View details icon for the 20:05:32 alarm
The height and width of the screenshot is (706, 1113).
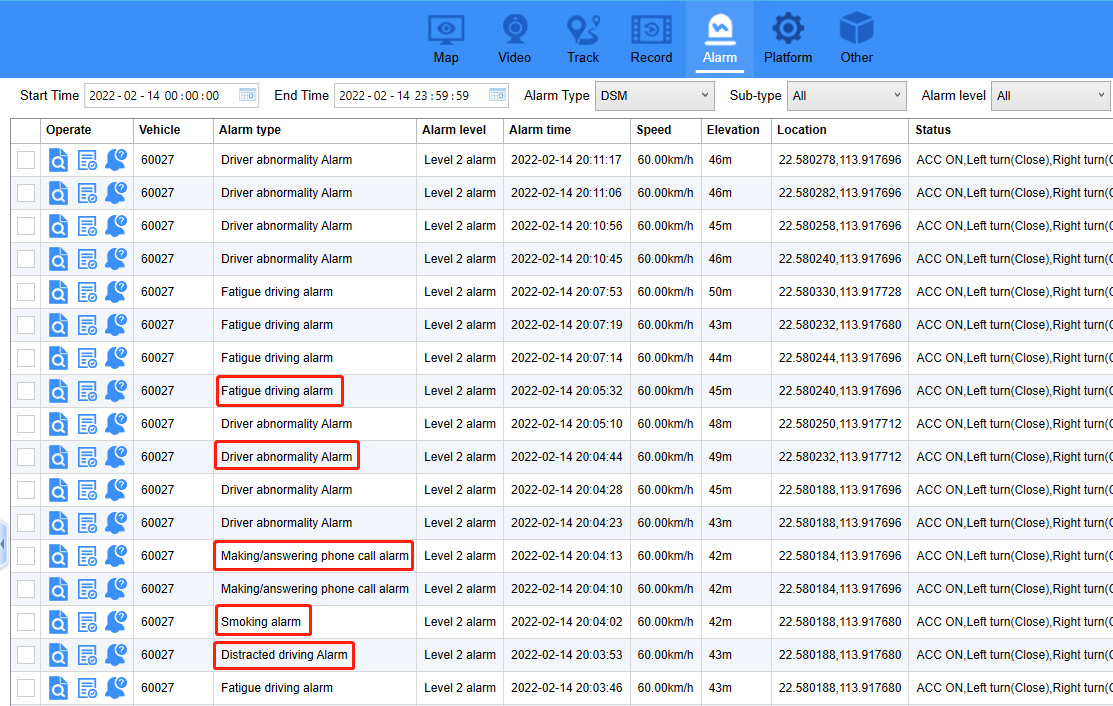[58, 391]
